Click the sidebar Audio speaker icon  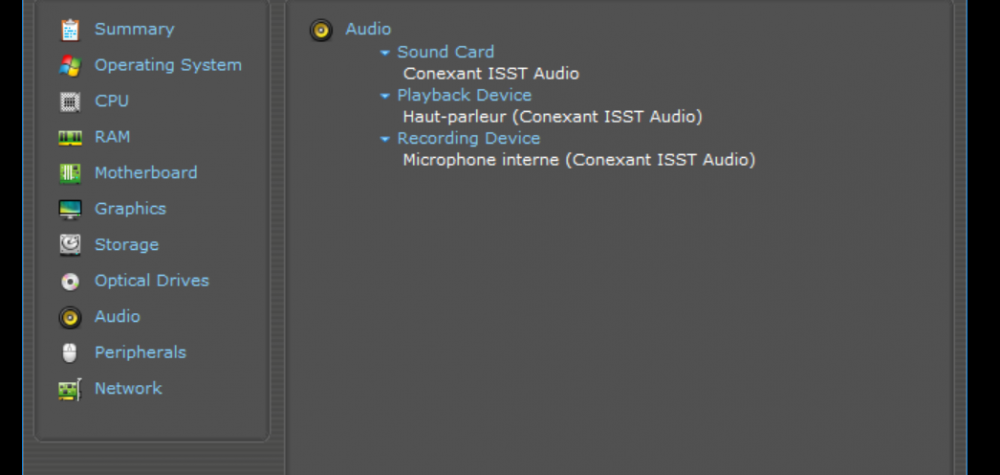70,317
